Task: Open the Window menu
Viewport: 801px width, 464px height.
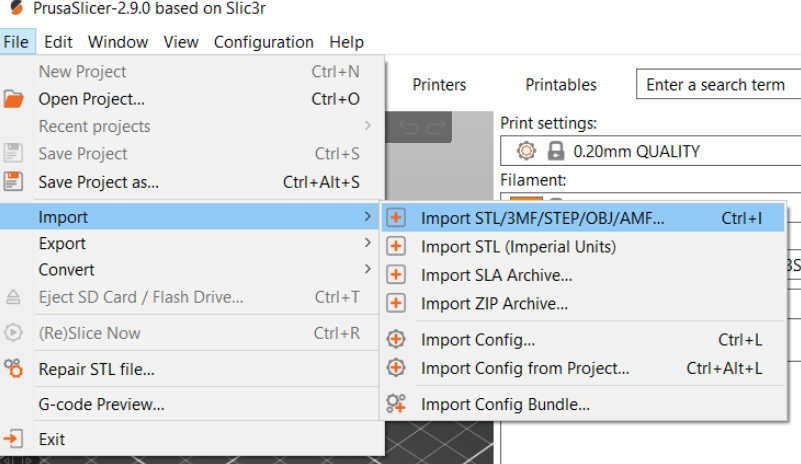Action: click(x=118, y=42)
